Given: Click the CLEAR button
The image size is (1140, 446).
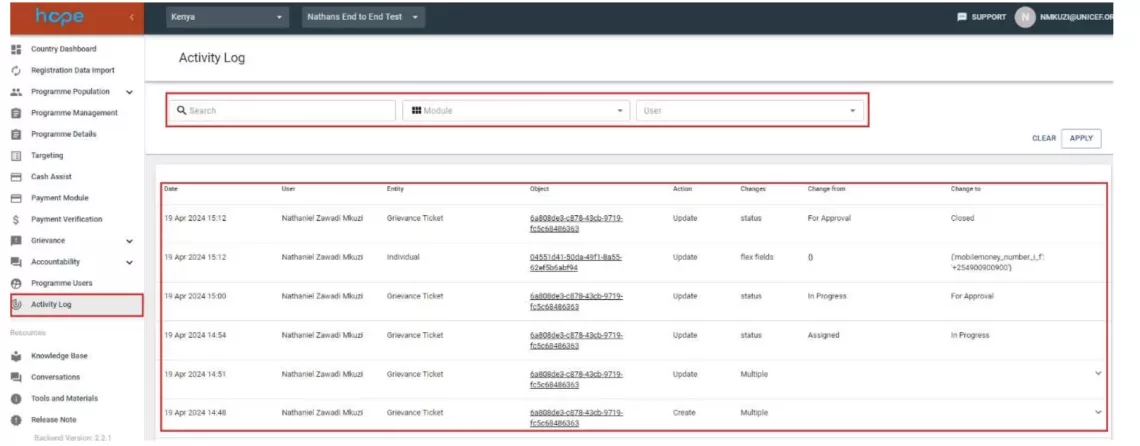Looking at the screenshot, I should coord(1044,138).
